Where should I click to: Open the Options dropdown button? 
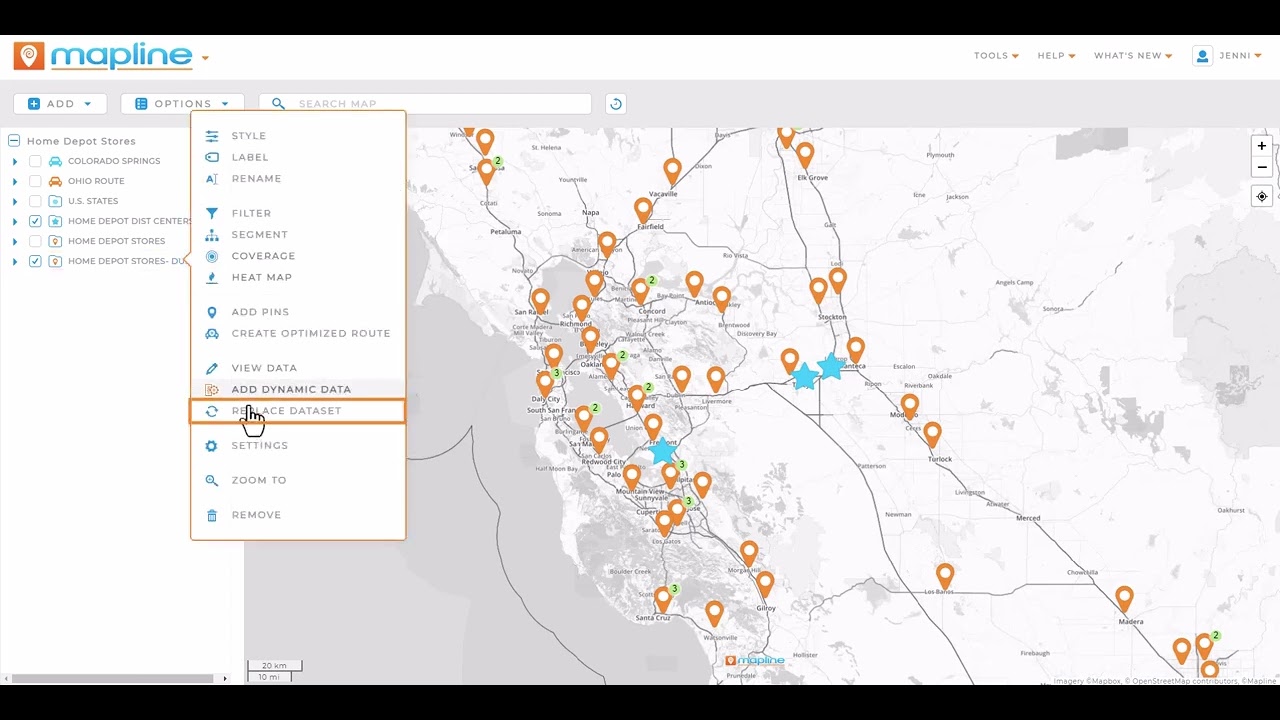pos(182,104)
